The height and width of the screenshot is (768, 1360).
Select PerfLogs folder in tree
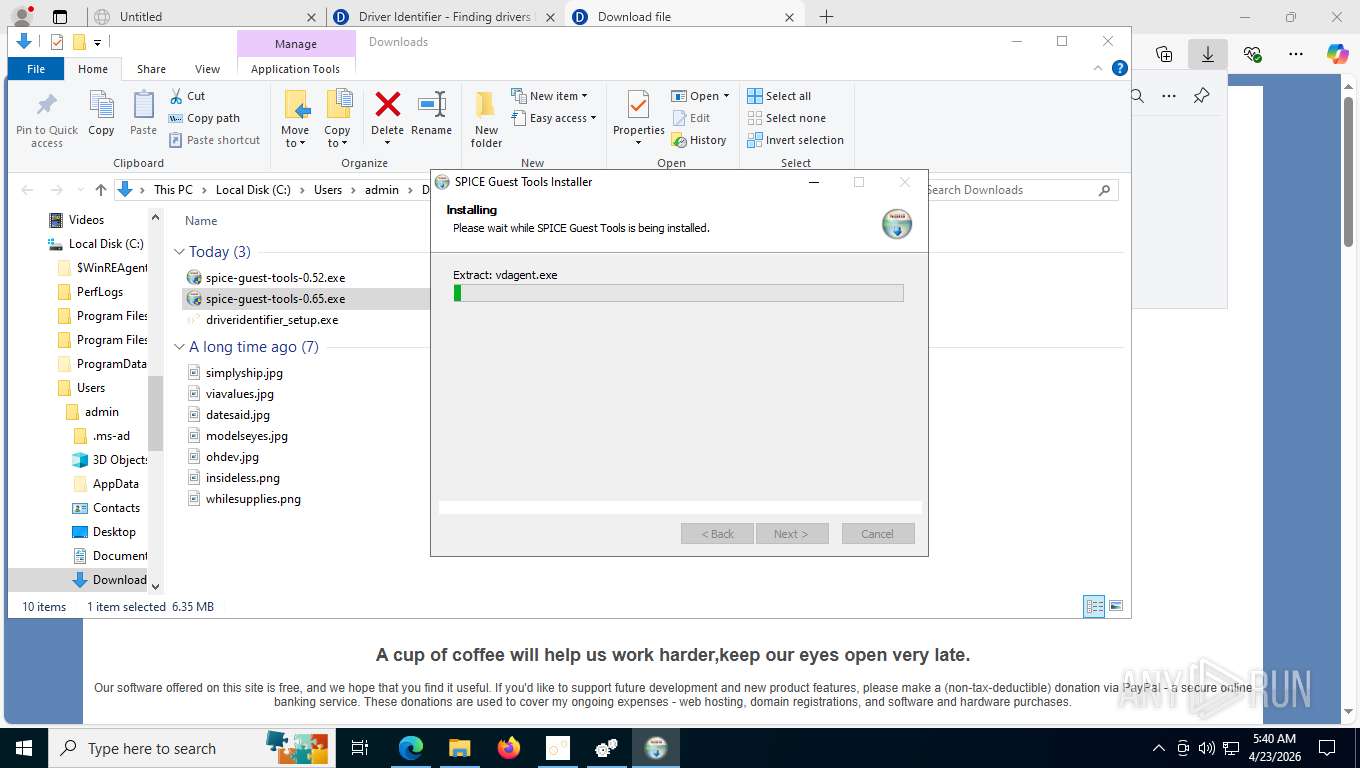point(100,292)
